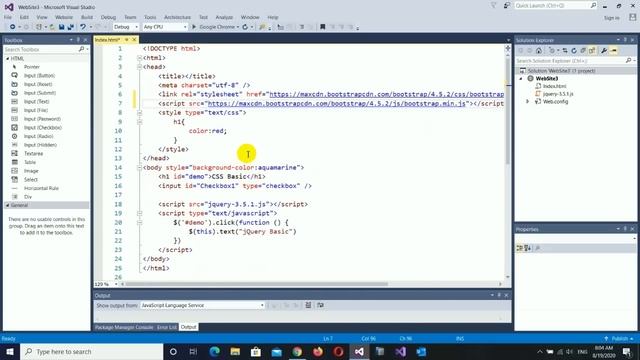Click the Windows search box on taskbar
The width and height of the screenshot is (640, 360).
91,351
